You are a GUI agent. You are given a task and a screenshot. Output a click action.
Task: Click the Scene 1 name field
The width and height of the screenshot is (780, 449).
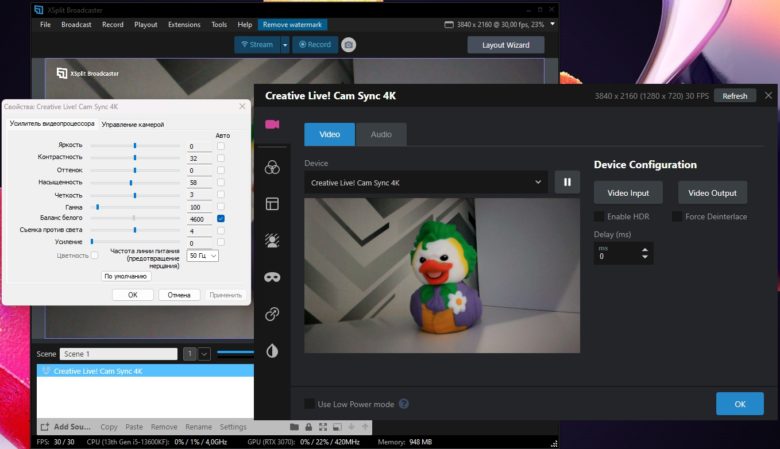pos(118,354)
